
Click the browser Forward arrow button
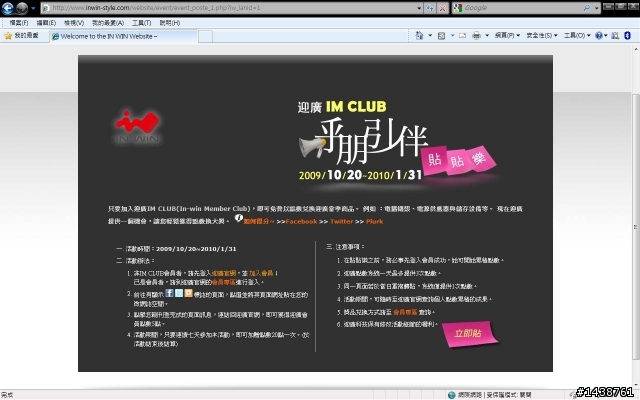tap(22, 8)
